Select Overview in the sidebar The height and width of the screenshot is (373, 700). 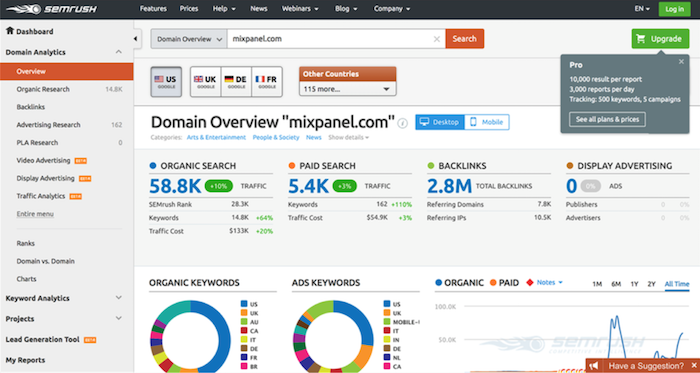click(67, 71)
